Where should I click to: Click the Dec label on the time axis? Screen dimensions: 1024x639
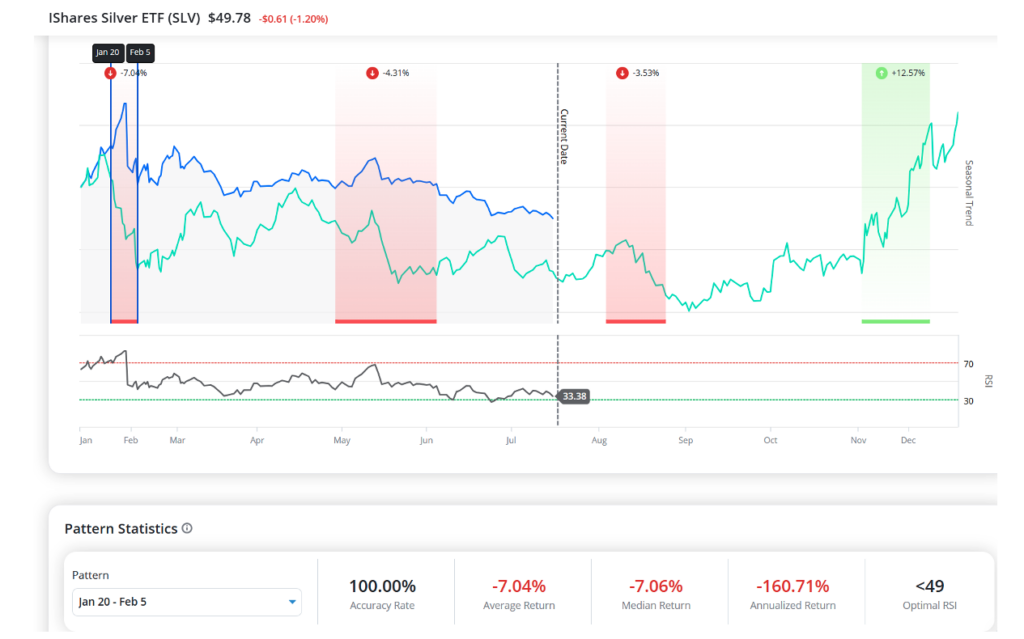908,440
